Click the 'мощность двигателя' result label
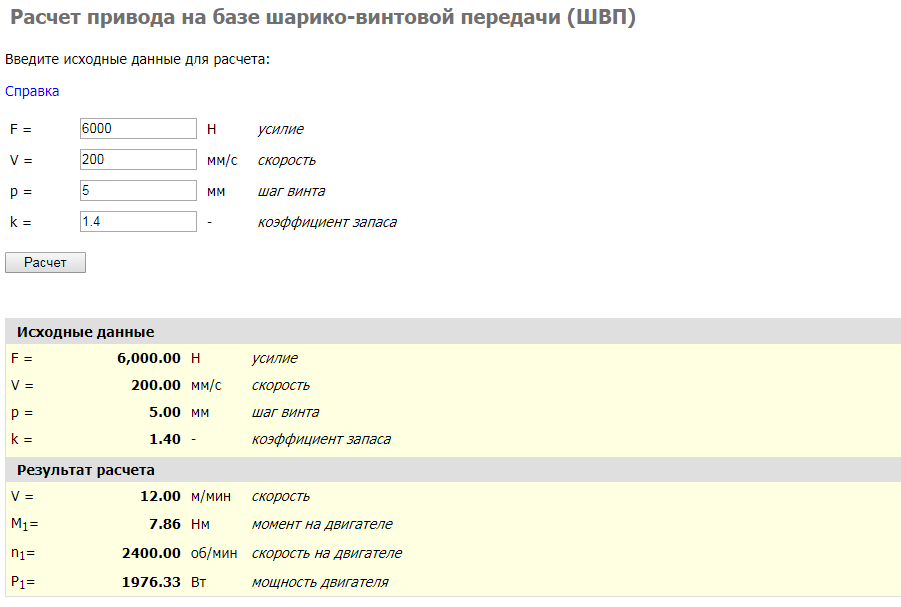The height and width of the screenshot is (607, 901). (320, 582)
